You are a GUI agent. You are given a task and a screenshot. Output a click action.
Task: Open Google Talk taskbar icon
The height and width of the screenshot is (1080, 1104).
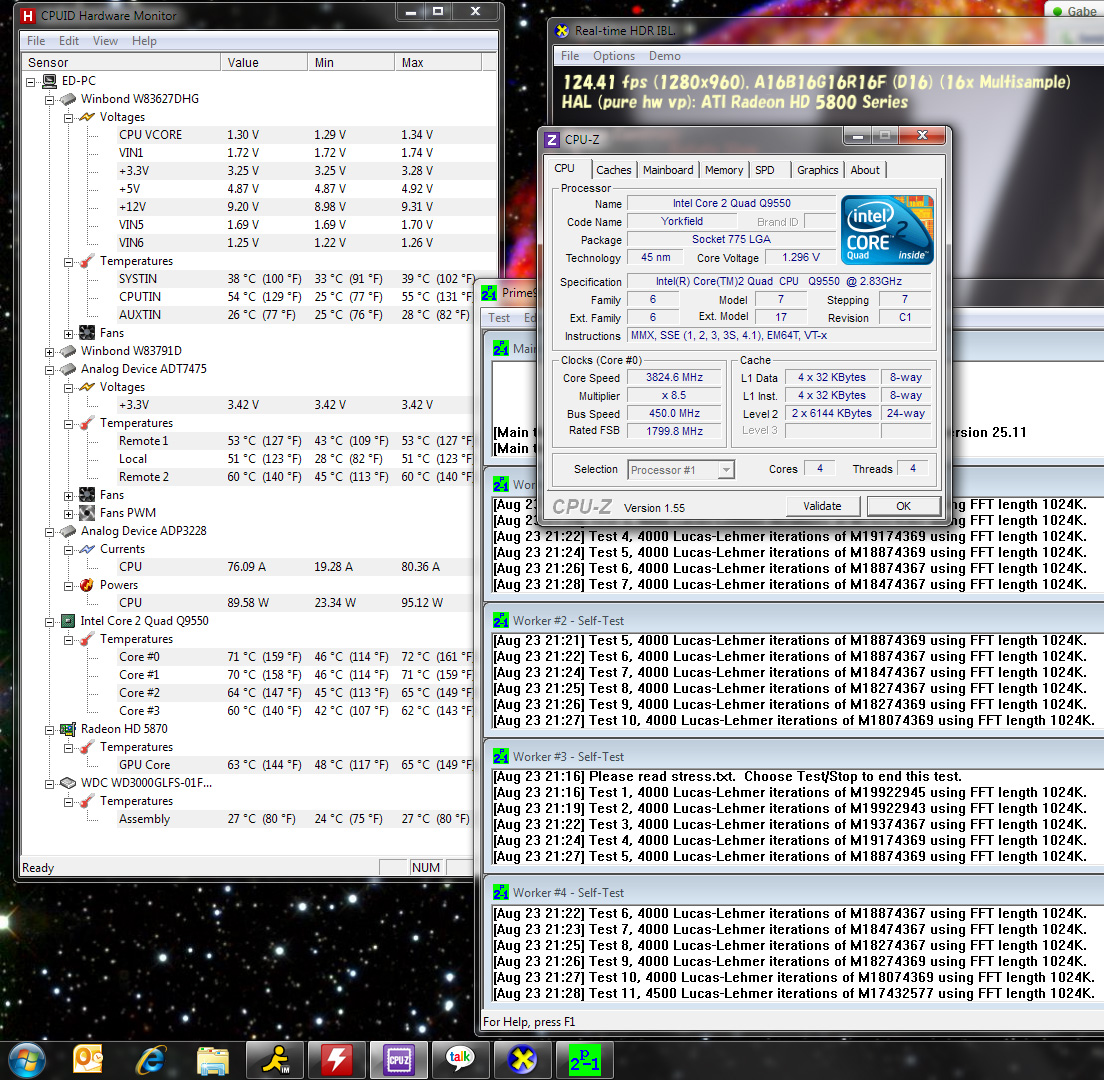460,1060
